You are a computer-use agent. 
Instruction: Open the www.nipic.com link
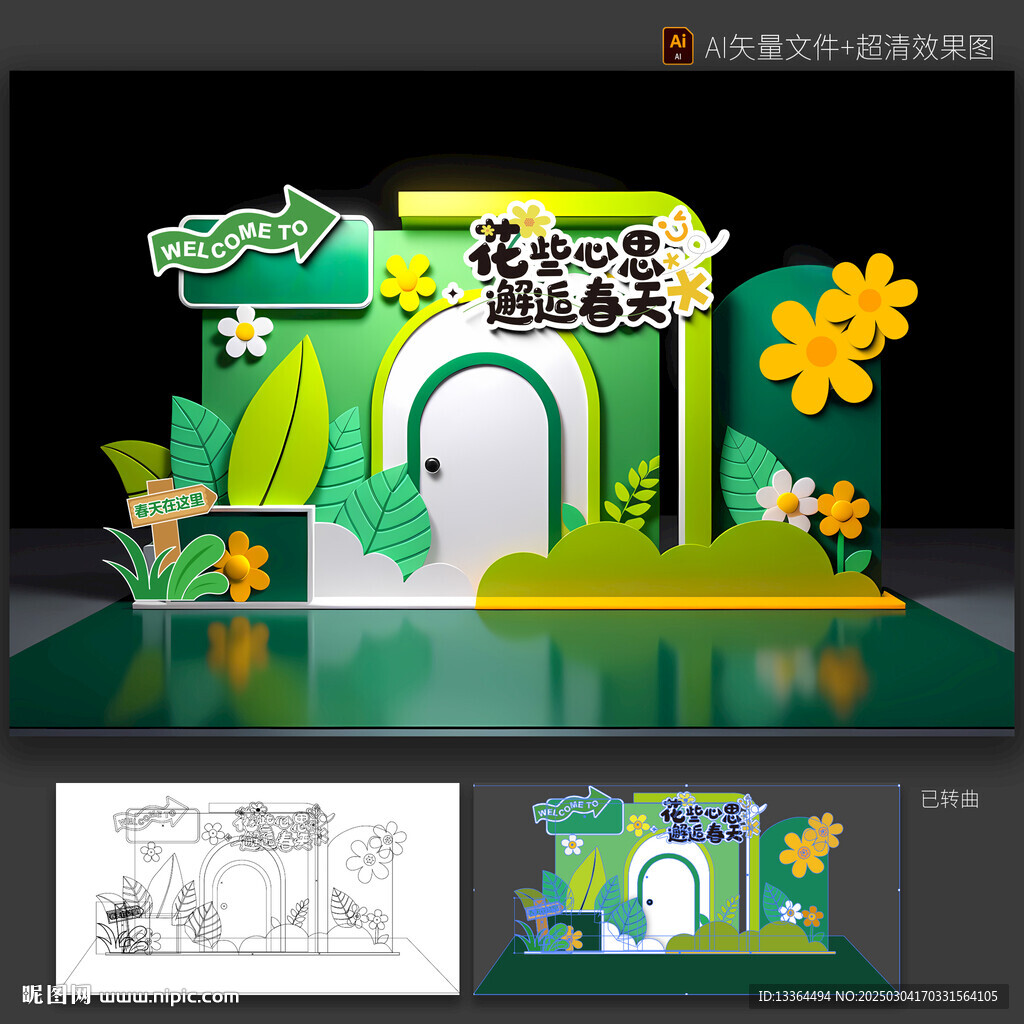pos(168,996)
